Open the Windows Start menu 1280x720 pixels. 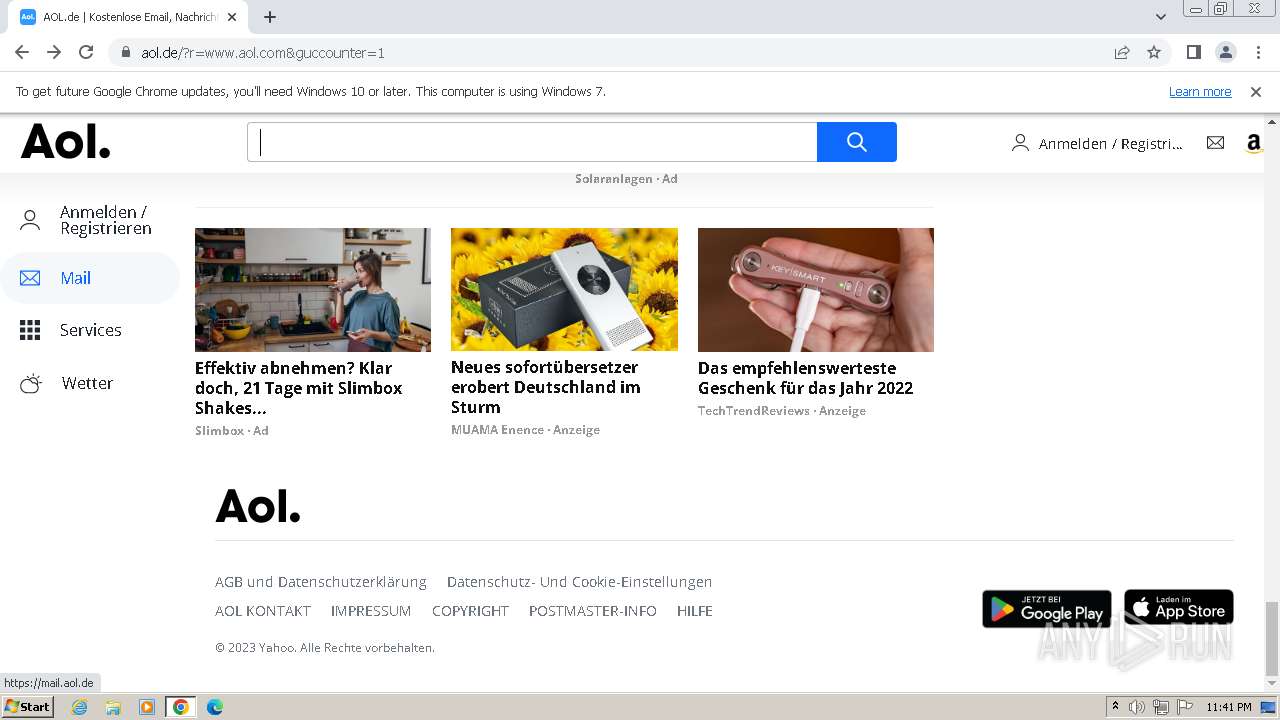click(27, 707)
